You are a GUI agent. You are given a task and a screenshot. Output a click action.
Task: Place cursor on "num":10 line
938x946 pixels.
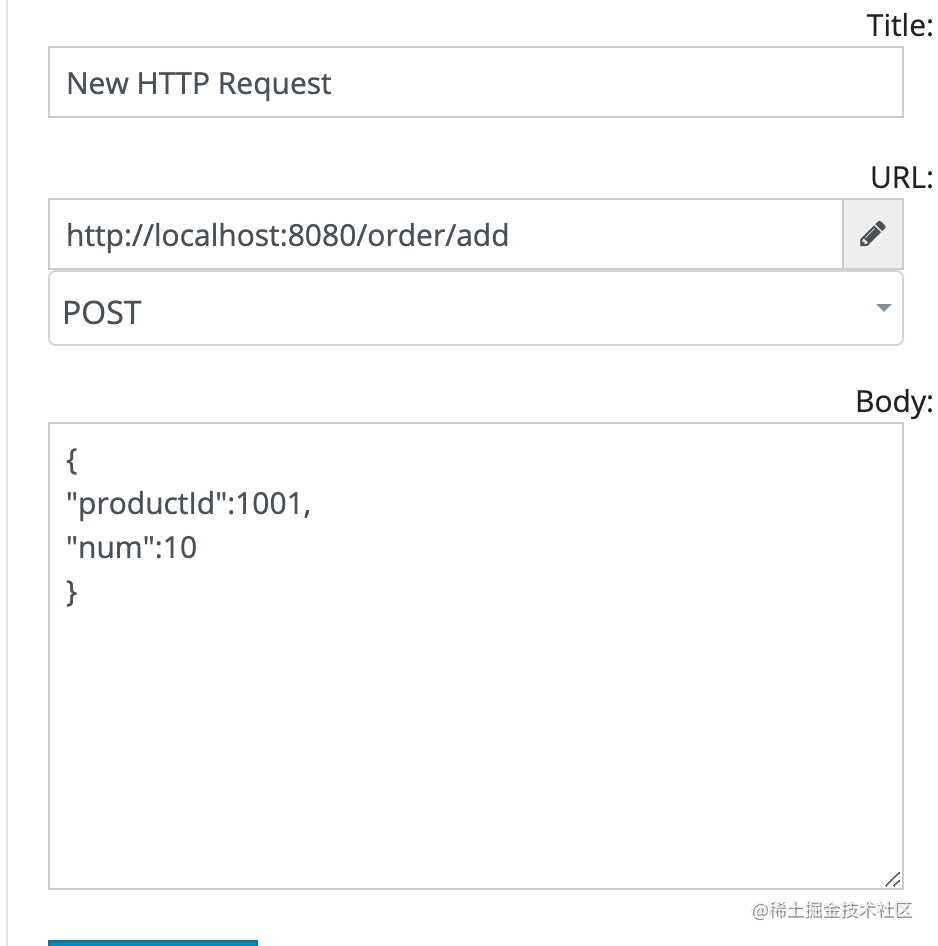131,547
